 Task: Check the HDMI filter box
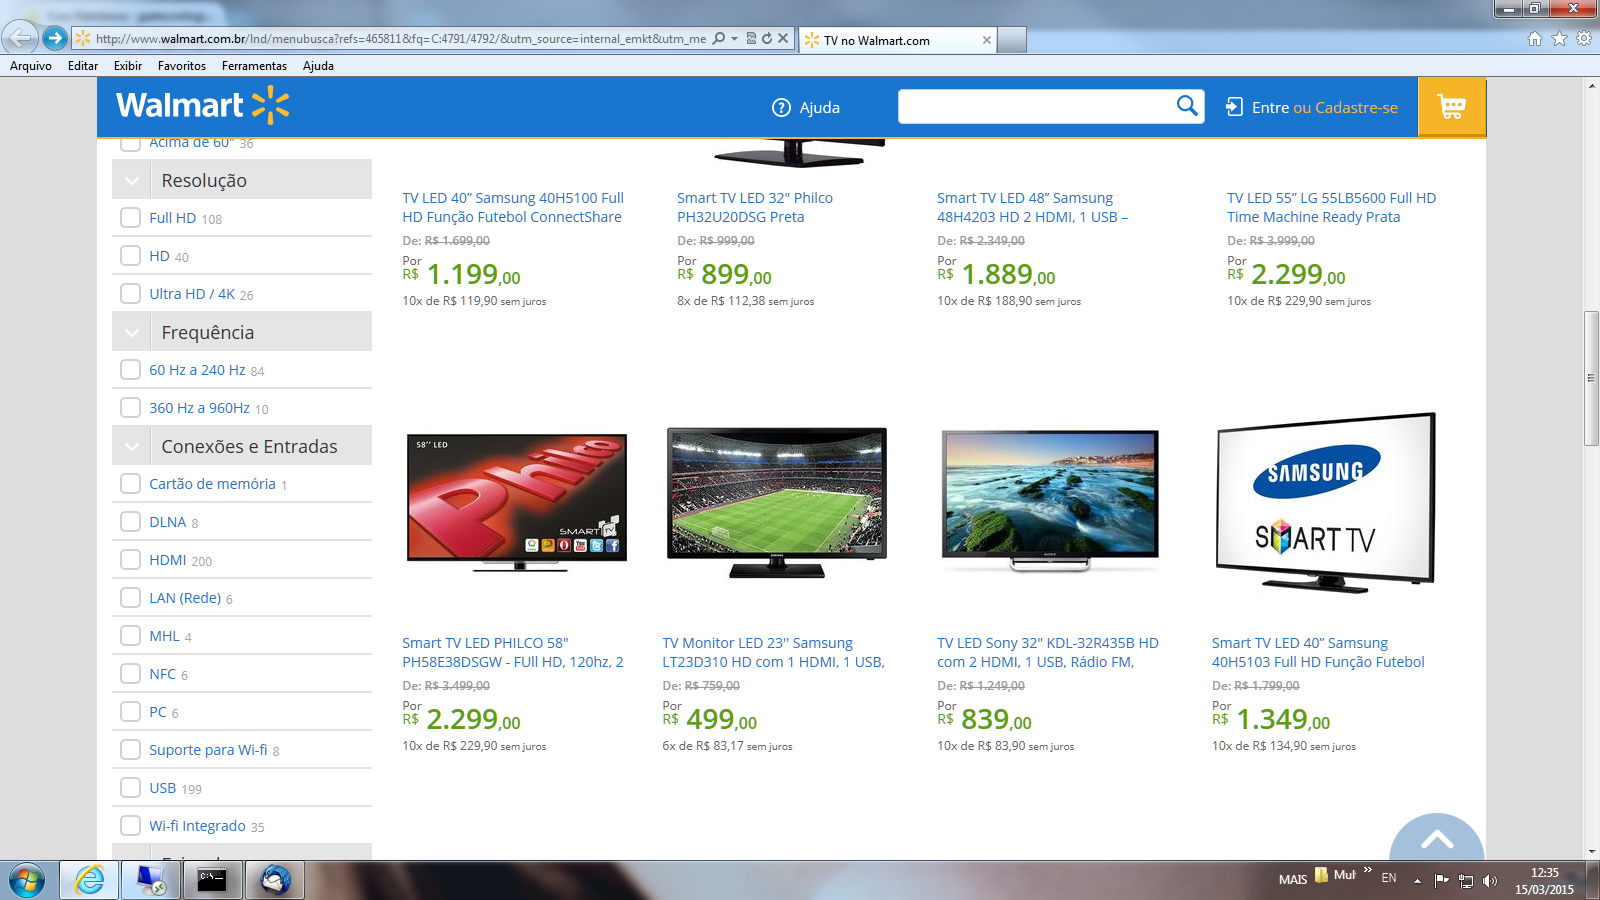(130, 560)
